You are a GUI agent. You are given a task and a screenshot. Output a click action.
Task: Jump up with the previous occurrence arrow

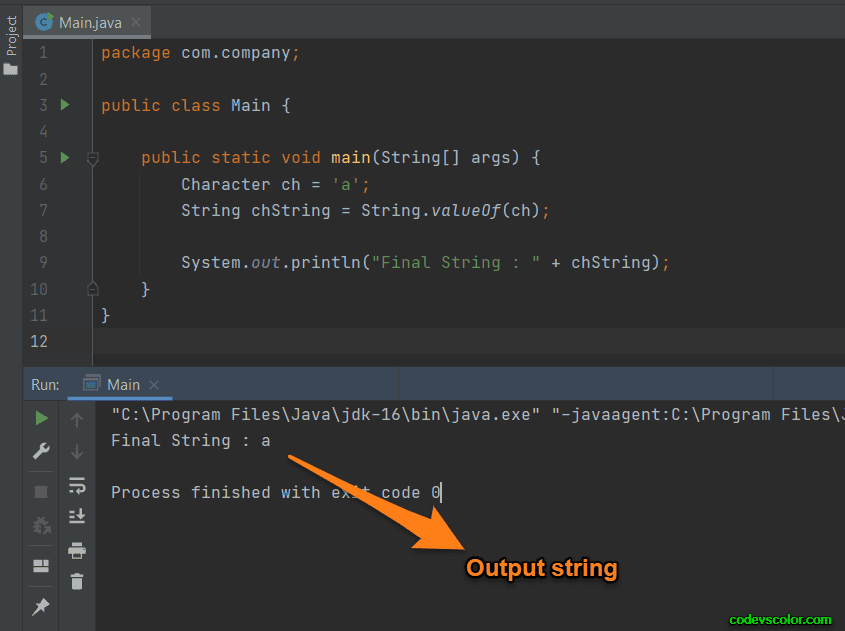(x=77, y=418)
